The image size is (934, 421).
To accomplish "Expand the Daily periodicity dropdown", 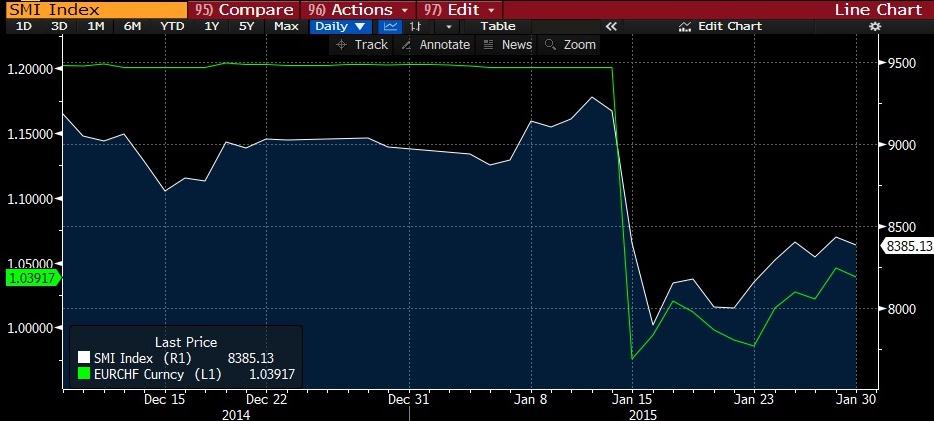I will tap(340, 26).
